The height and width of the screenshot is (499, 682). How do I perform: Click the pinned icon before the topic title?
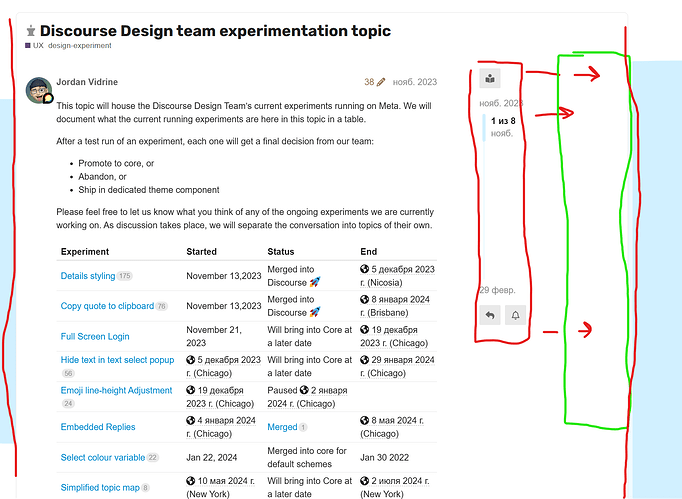(30, 31)
